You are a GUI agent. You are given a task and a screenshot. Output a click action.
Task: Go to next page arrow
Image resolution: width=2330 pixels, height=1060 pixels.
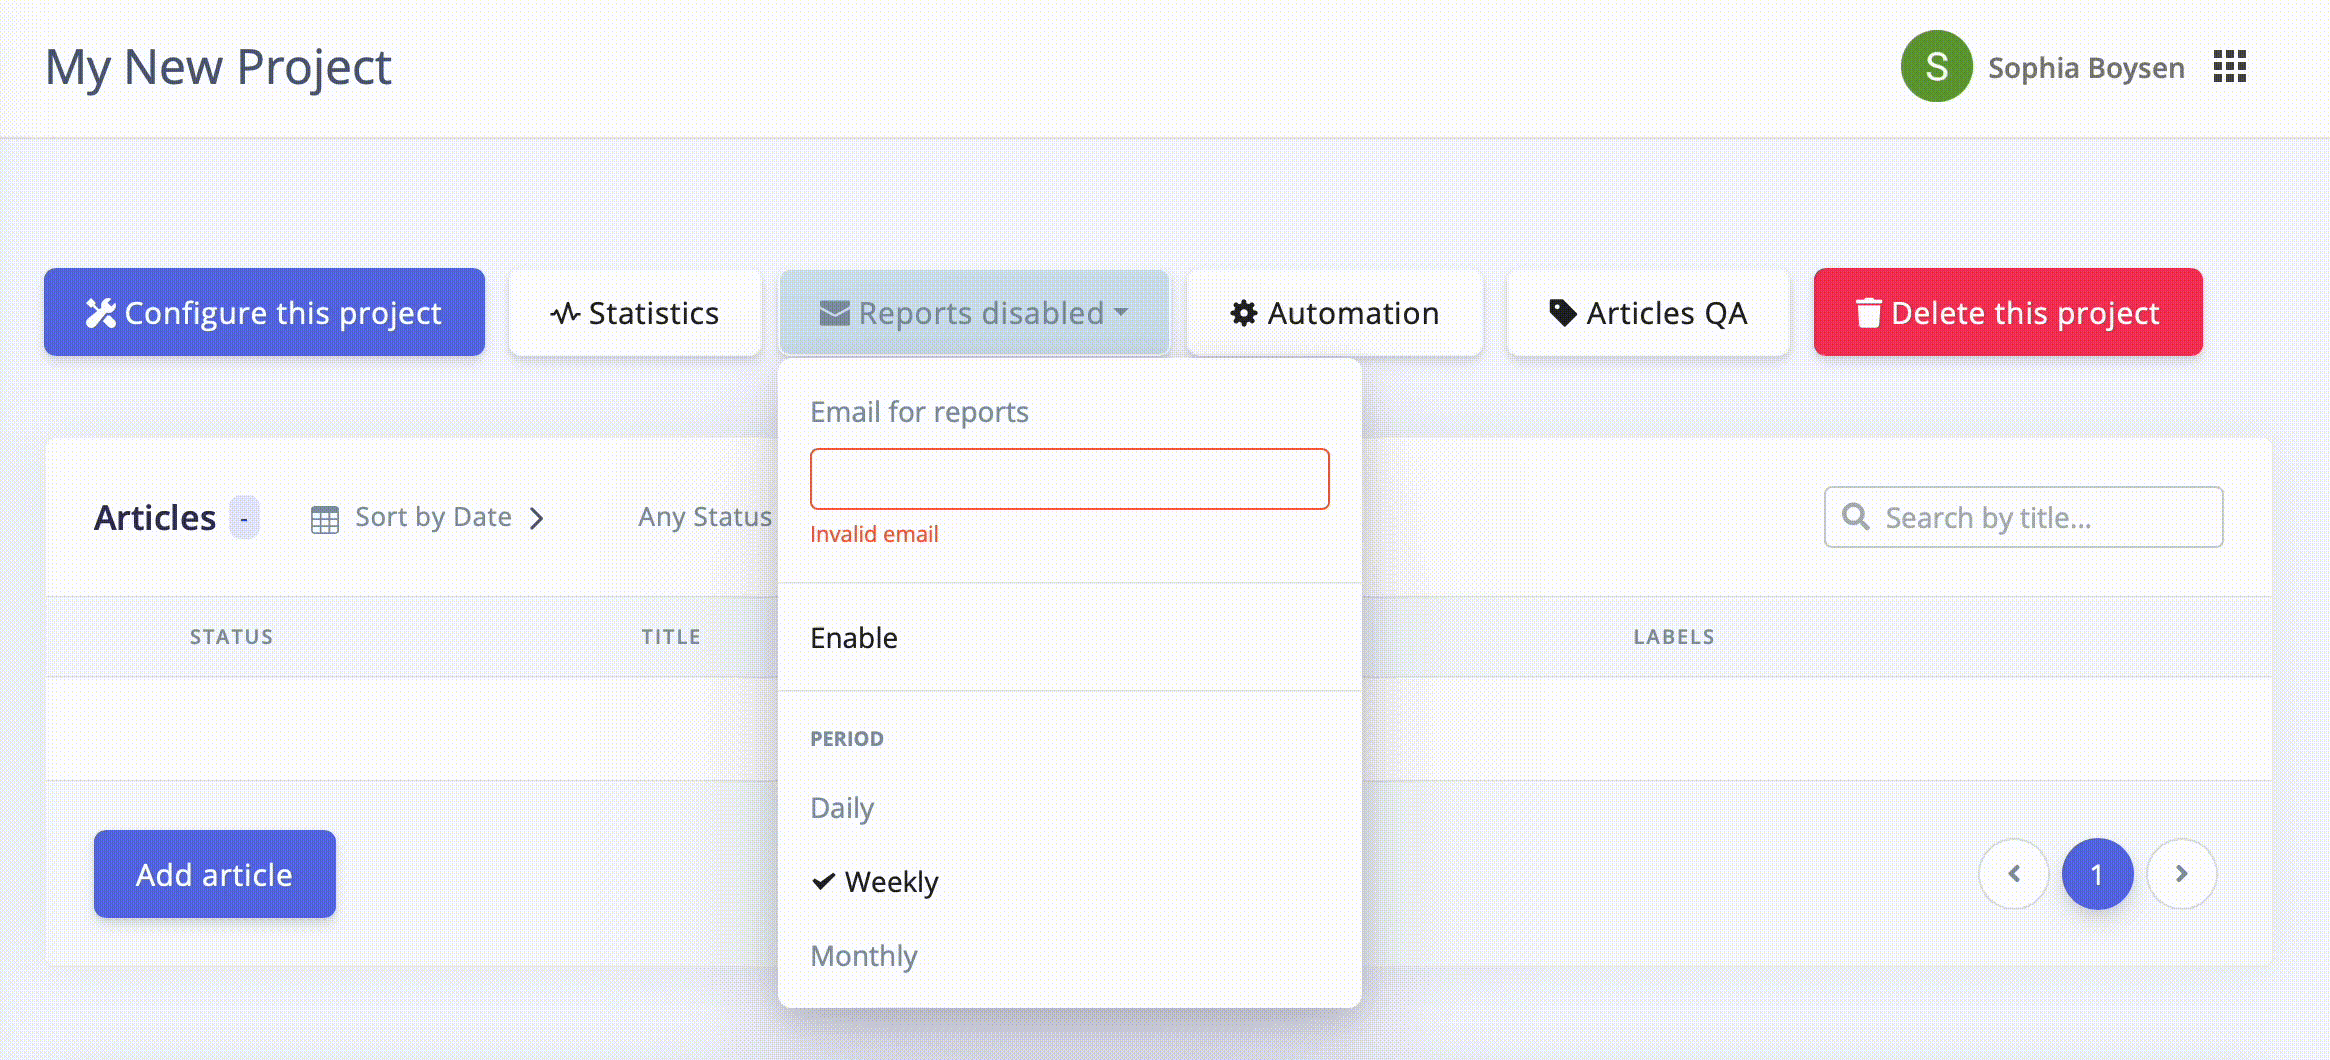pos(2181,874)
